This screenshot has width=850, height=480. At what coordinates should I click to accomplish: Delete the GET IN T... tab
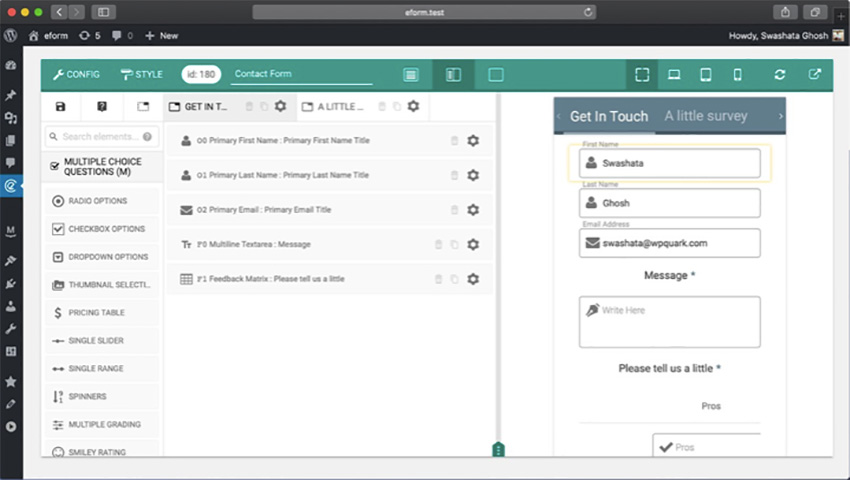point(249,107)
